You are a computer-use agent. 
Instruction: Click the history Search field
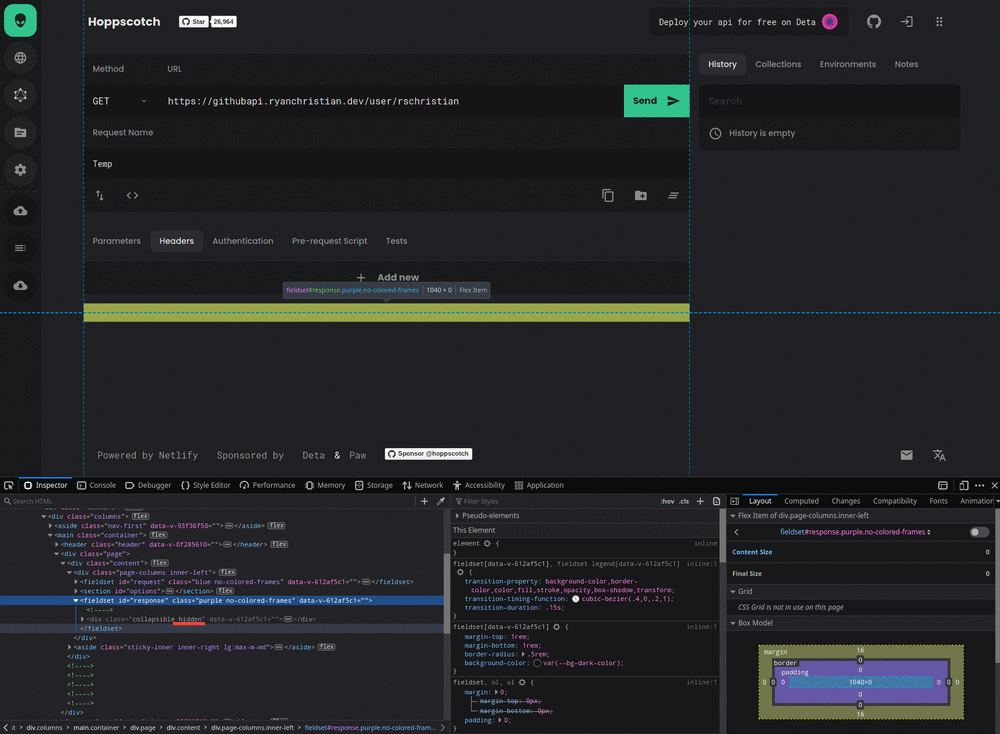click(830, 101)
